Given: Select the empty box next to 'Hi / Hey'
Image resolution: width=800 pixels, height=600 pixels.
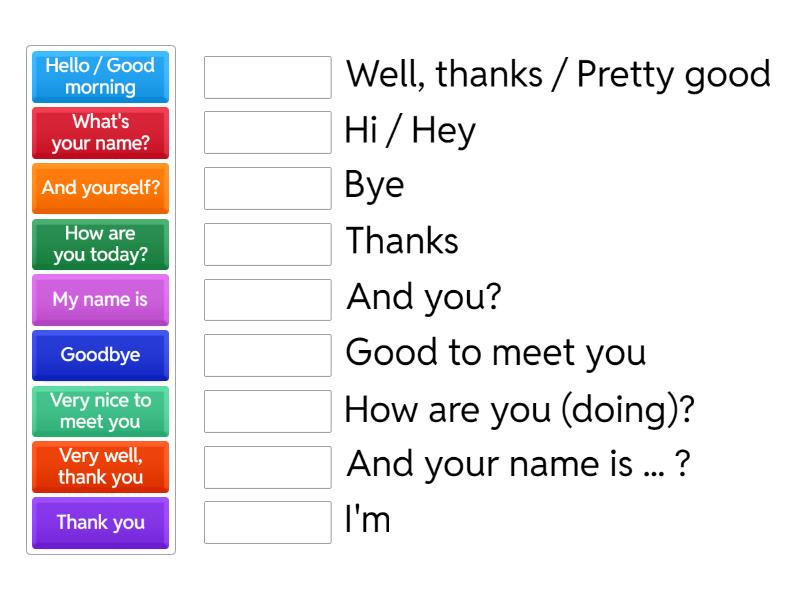Looking at the screenshot, I should [x=267, y=132].
